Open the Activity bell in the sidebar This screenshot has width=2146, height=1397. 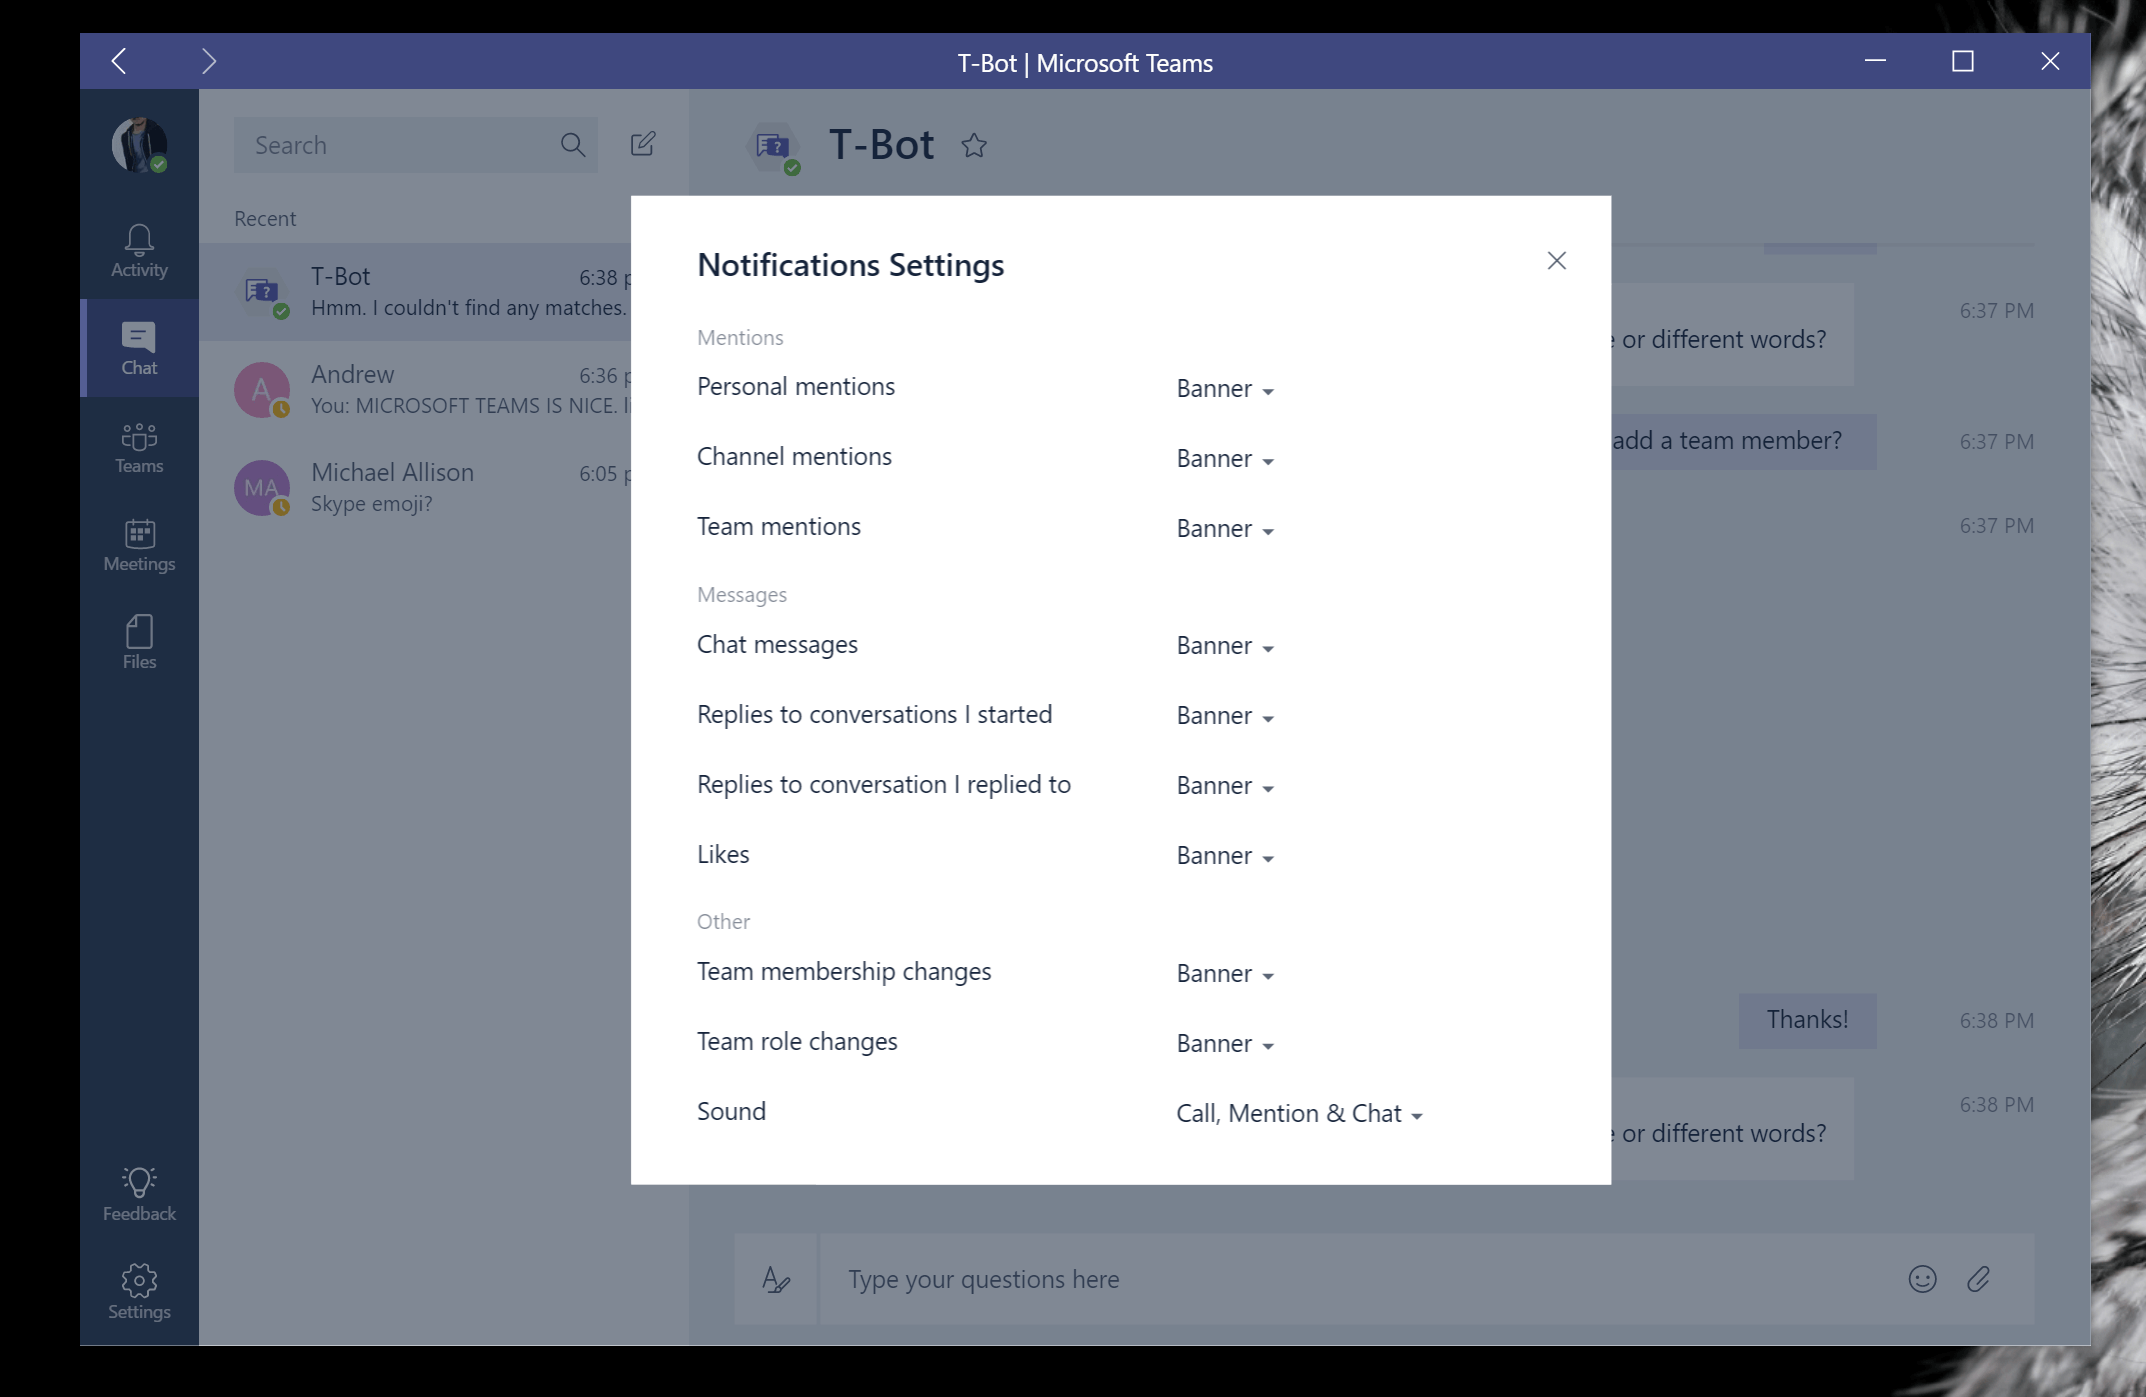[139, 250]
